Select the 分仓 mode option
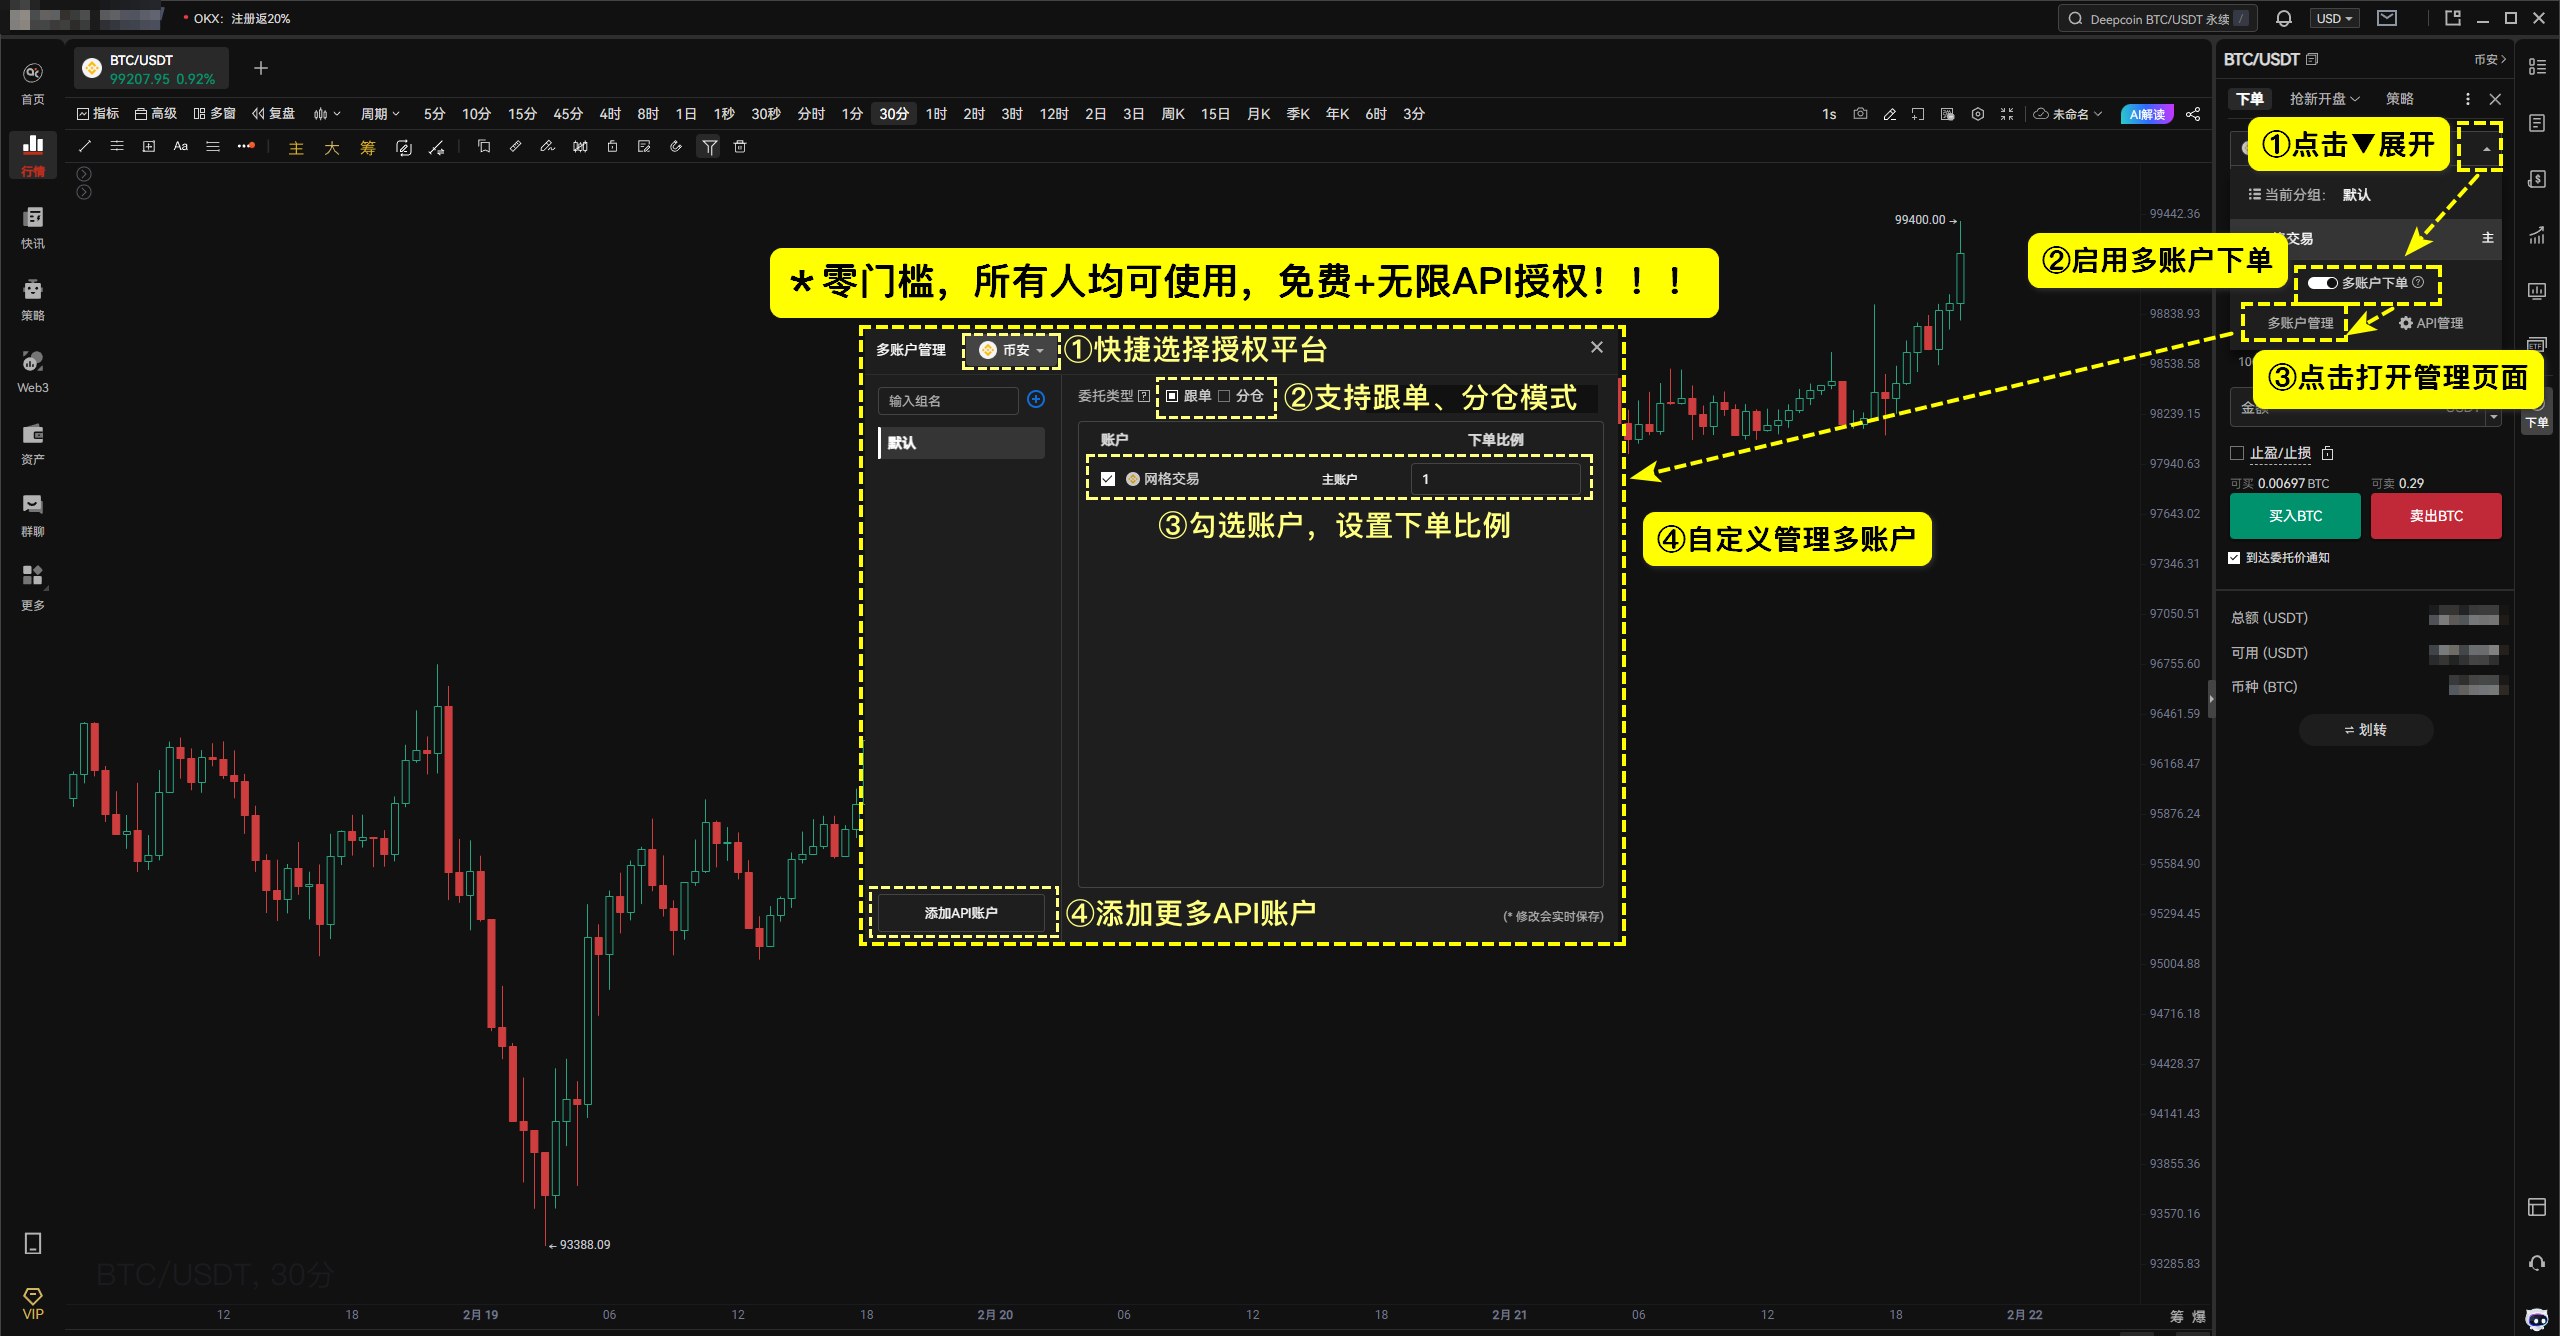Screen dimensions: 2560x1336 pos(1225,396)
